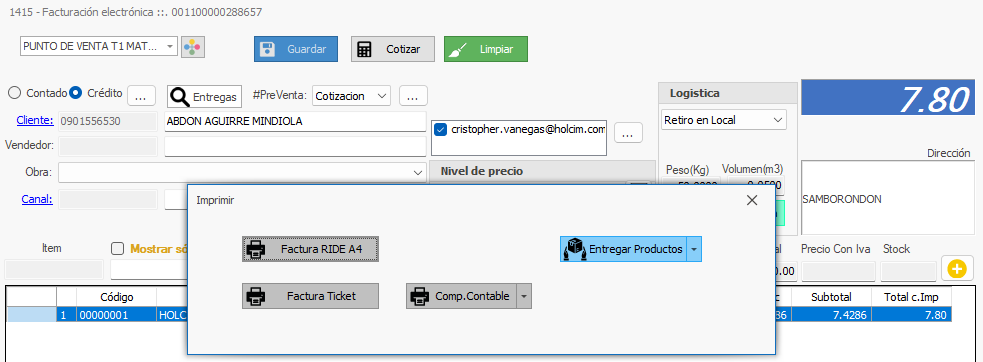Select the Contado radio button
The height and width of the screenshot is (362, 983).
pos(14,93)
